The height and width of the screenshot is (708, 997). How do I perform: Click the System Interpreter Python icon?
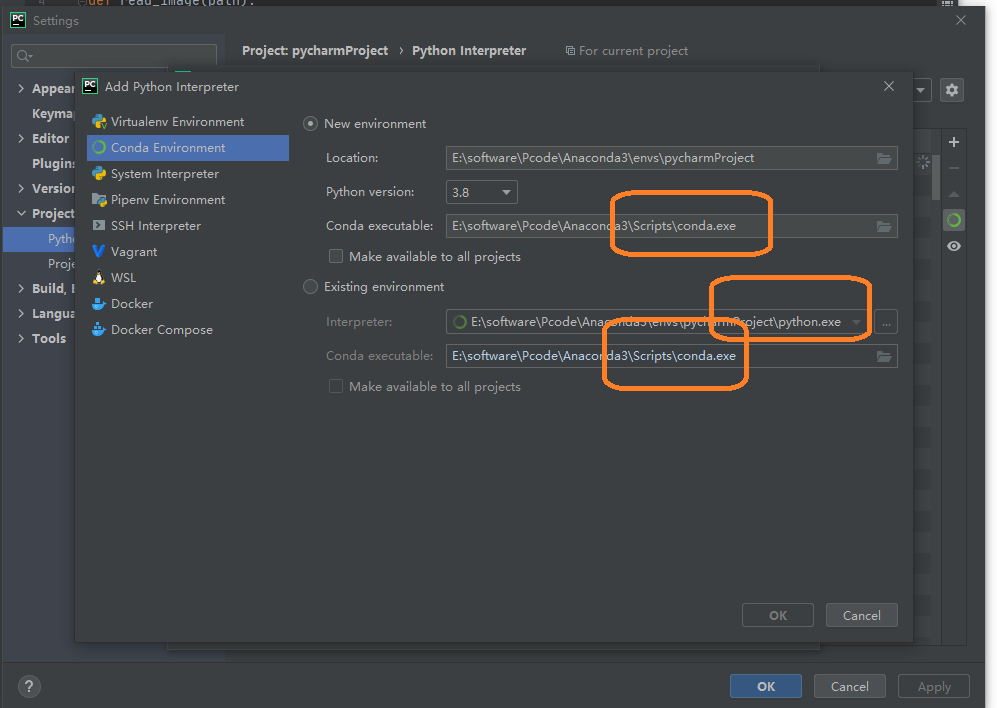click(x=99, y=174)
